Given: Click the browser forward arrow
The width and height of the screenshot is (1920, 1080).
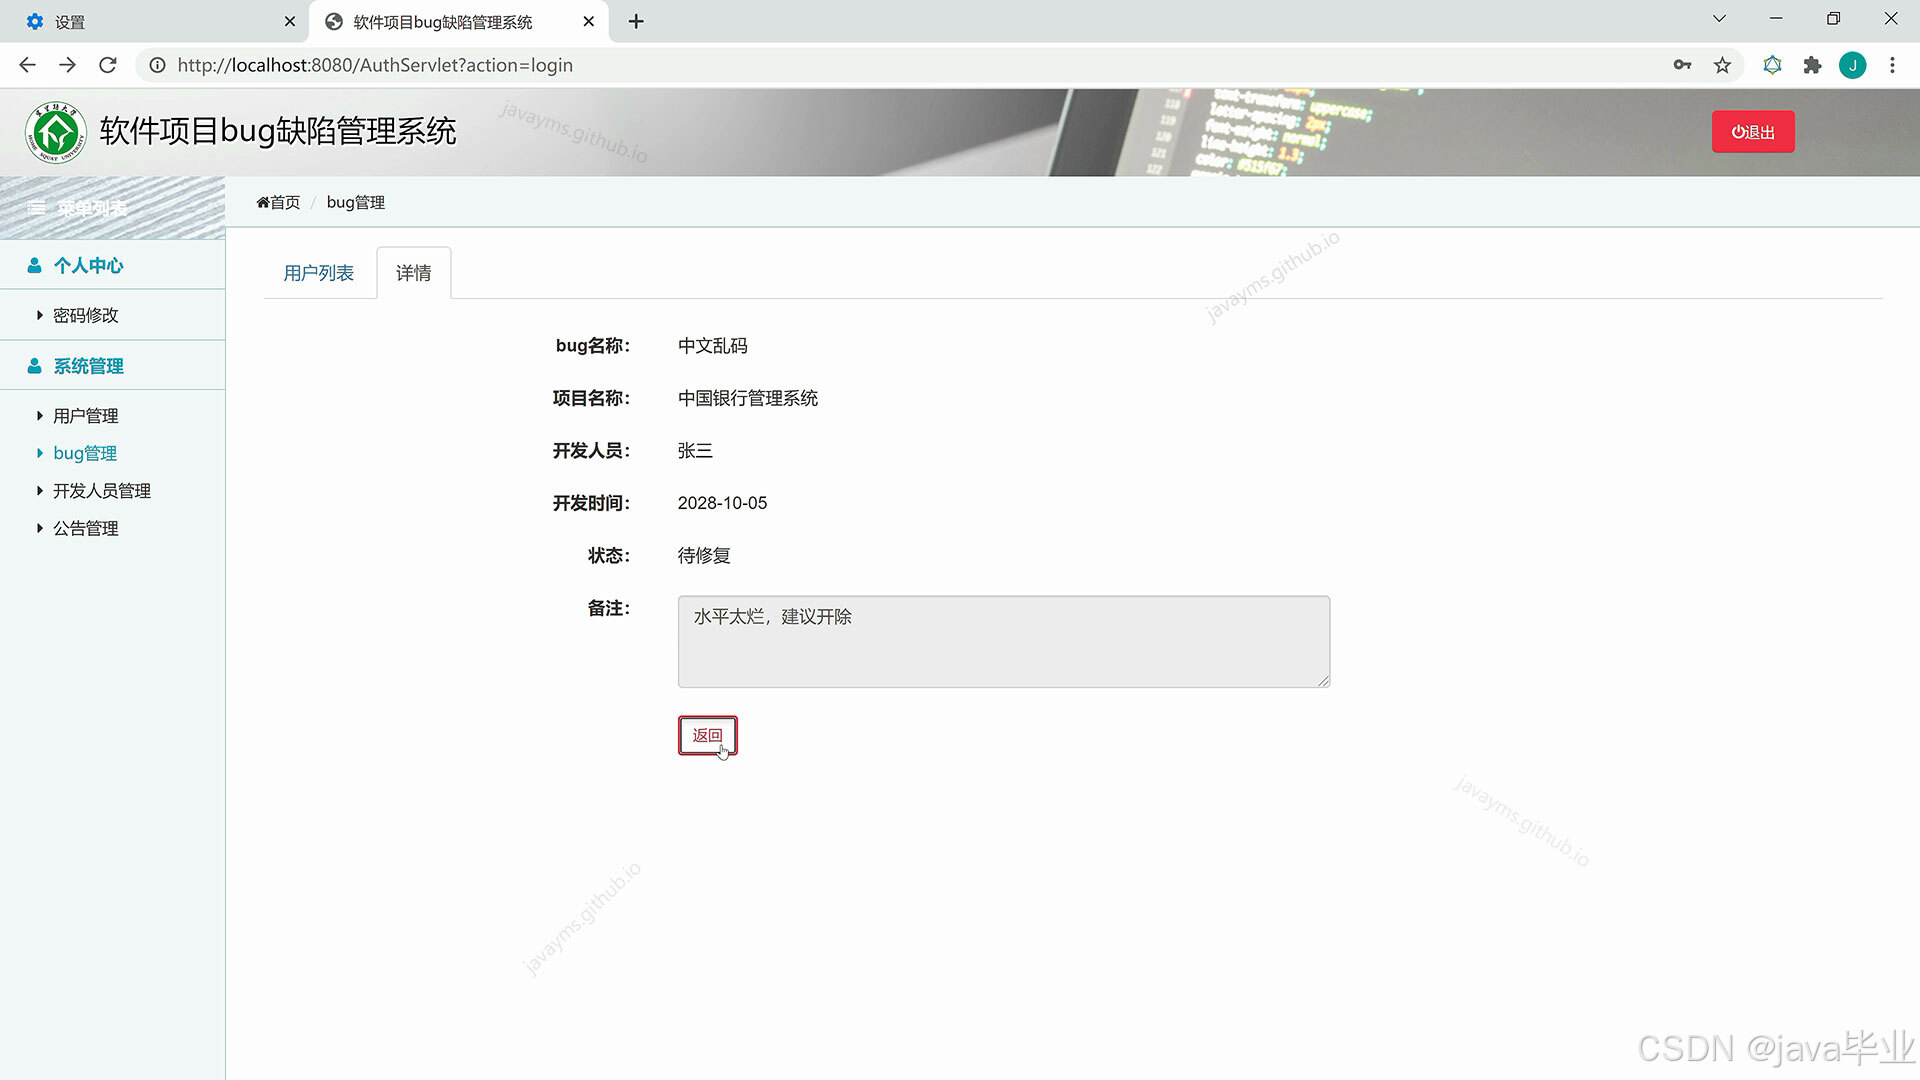Looking at the screenshot, I should 67,65.
